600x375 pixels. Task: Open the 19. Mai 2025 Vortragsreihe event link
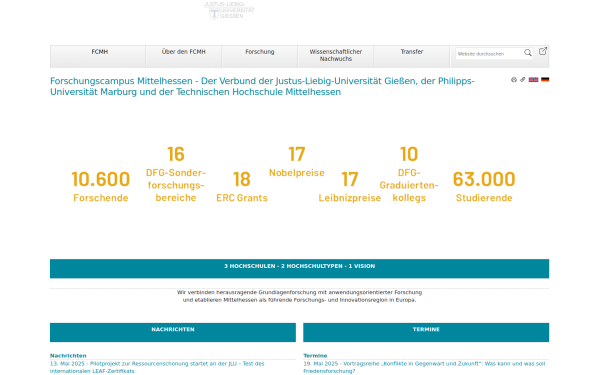(x=424, y=367)
